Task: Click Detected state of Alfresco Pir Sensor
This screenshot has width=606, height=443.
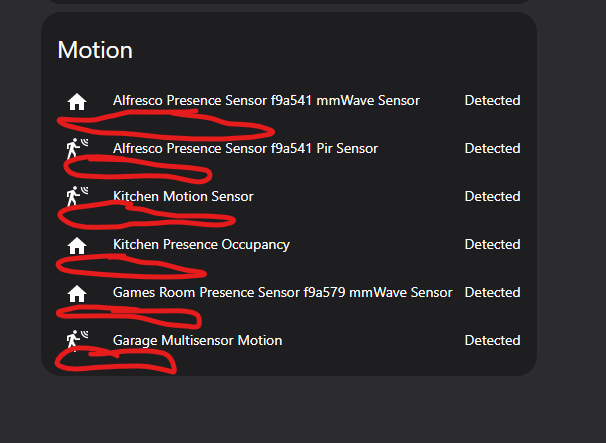Action: coord(492,148)
